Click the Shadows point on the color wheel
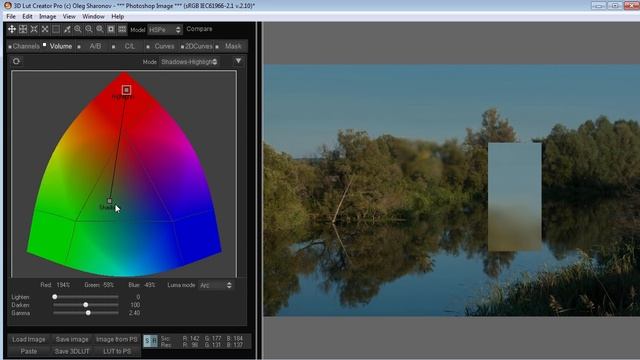This screenshot has height=360, width=640. (x=109, y=201)
